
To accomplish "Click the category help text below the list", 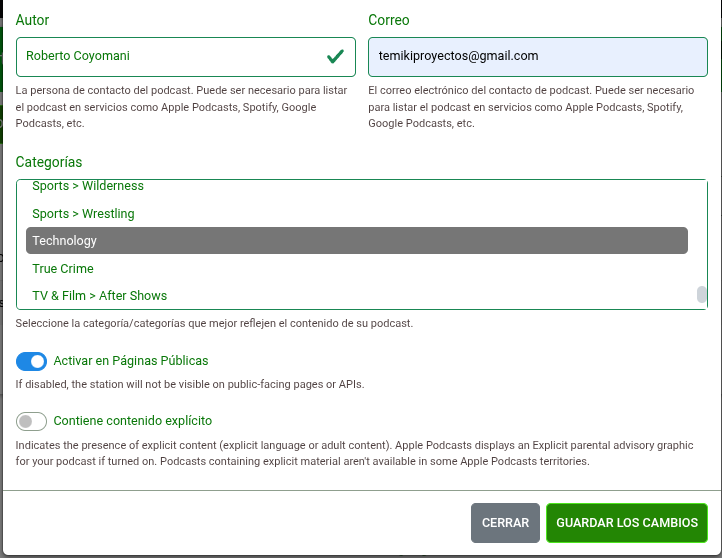I will pyautogui.click(x=214, y=324).
